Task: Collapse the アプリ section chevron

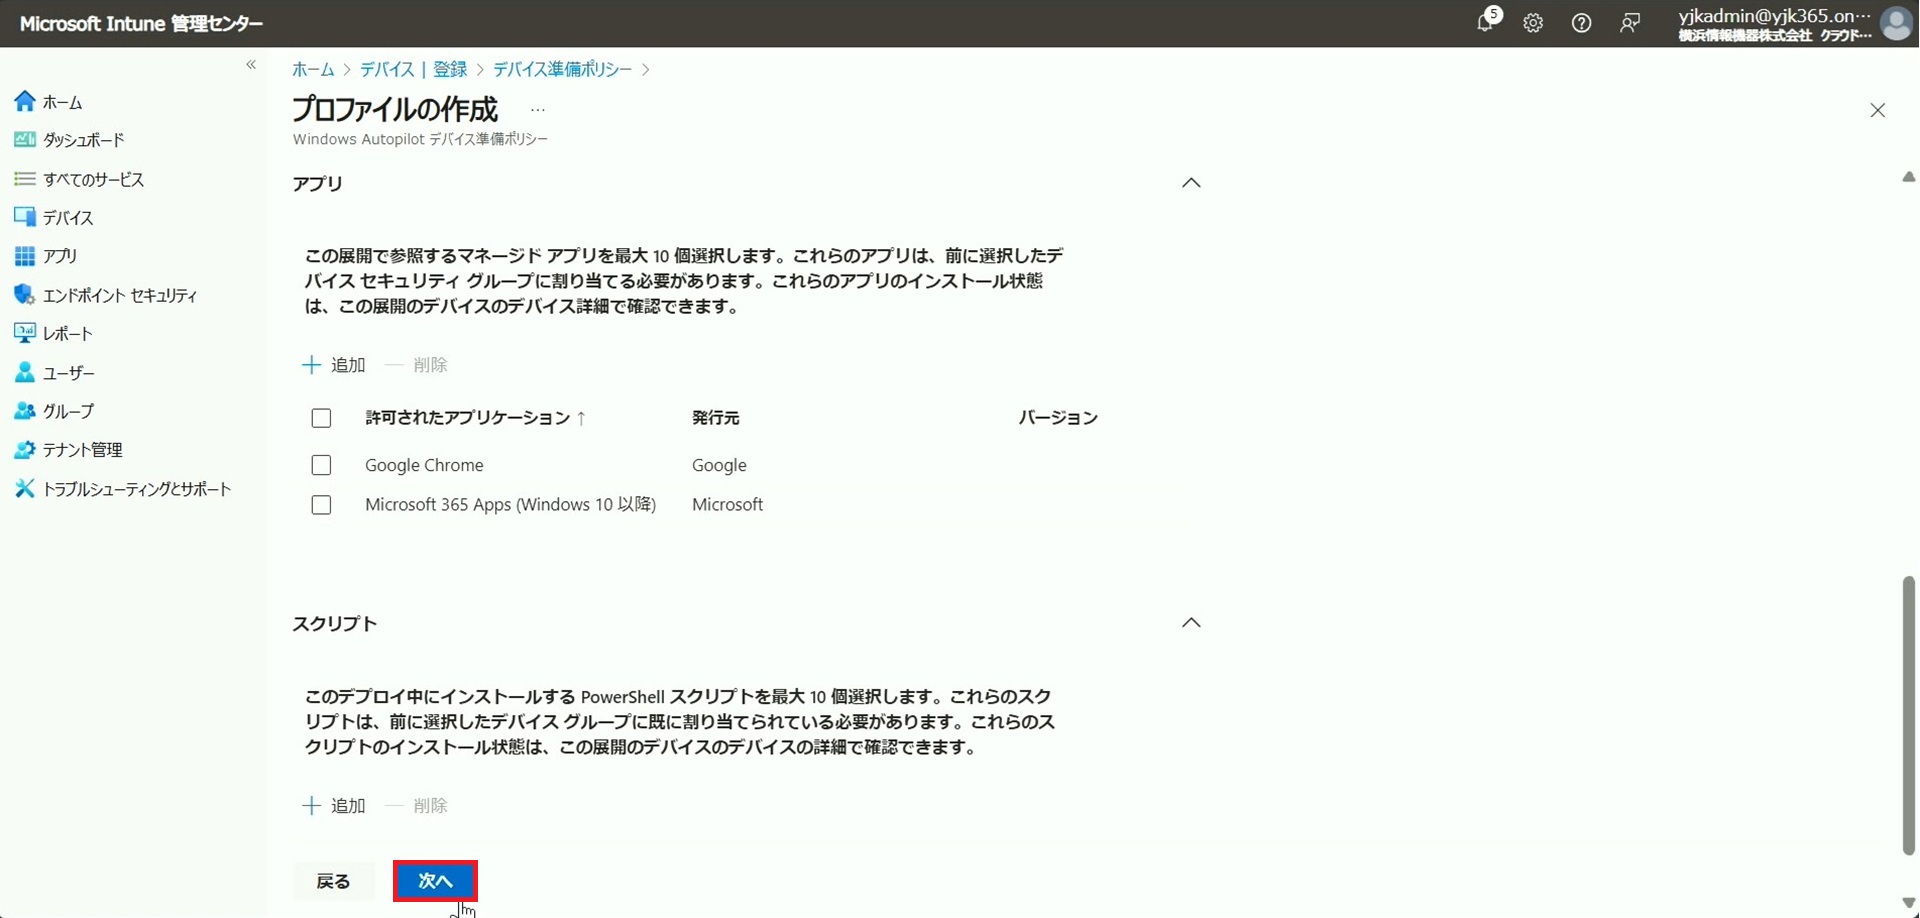Action: pyautogui.click(x=1191, y=183)
